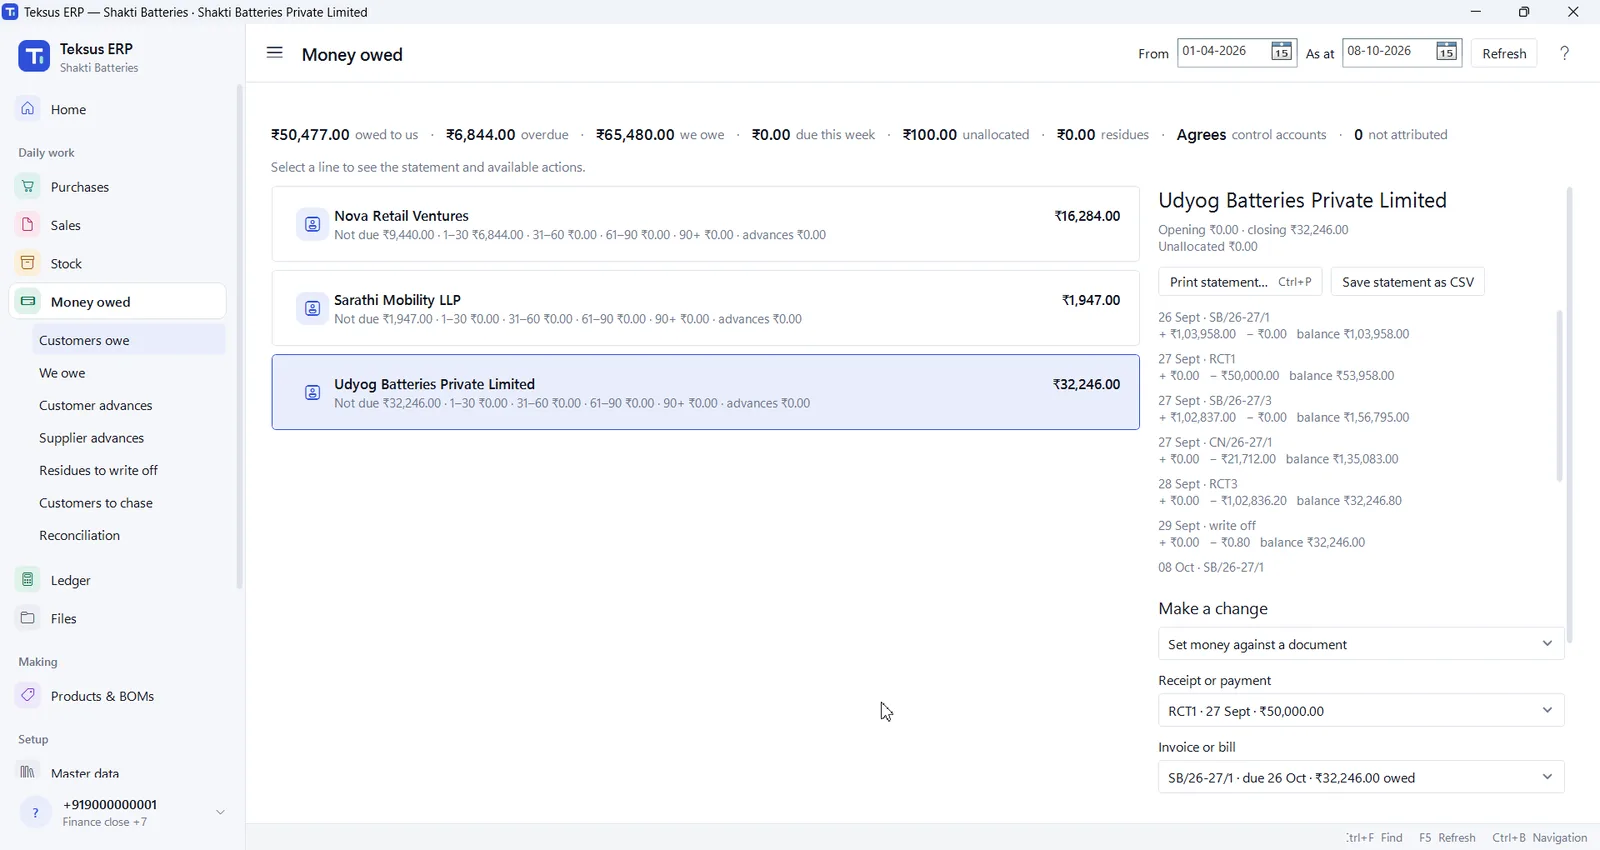Open Customers to chase

pyautogui.click(x=129, y=503)
